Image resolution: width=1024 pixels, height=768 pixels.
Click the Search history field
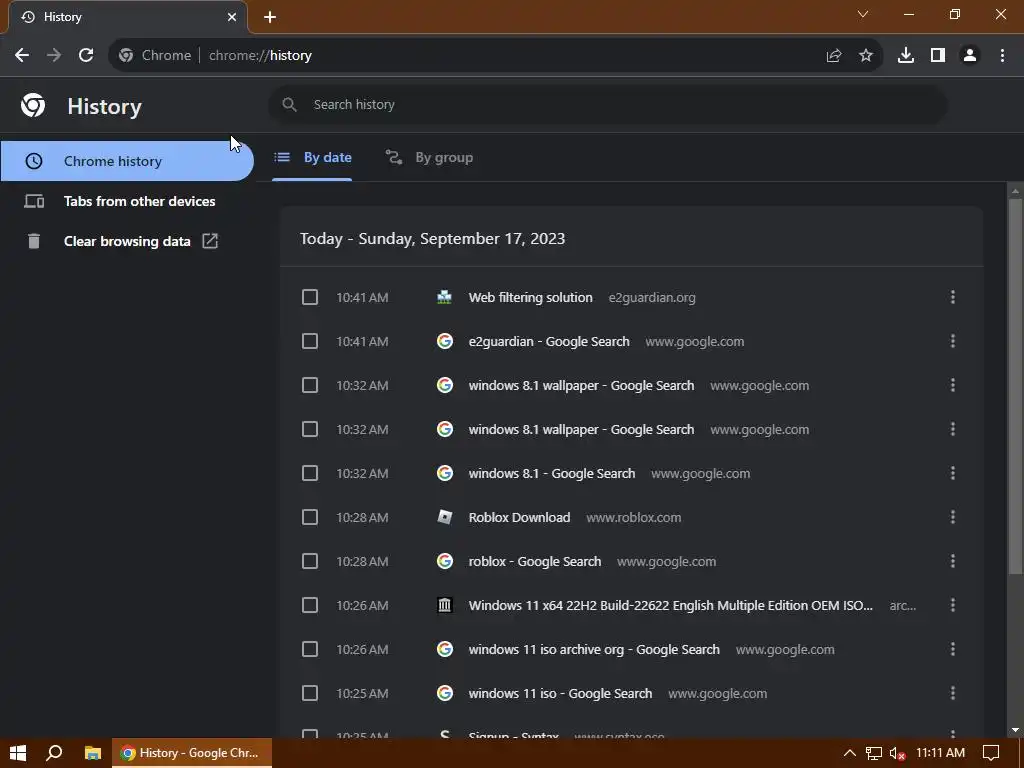tap(607, 104)
